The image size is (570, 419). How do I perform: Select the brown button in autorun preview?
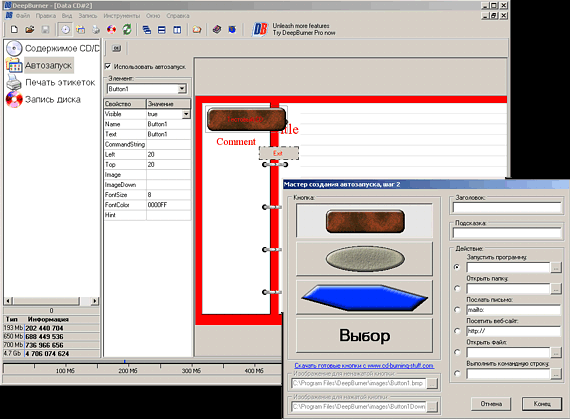point(246,119)
